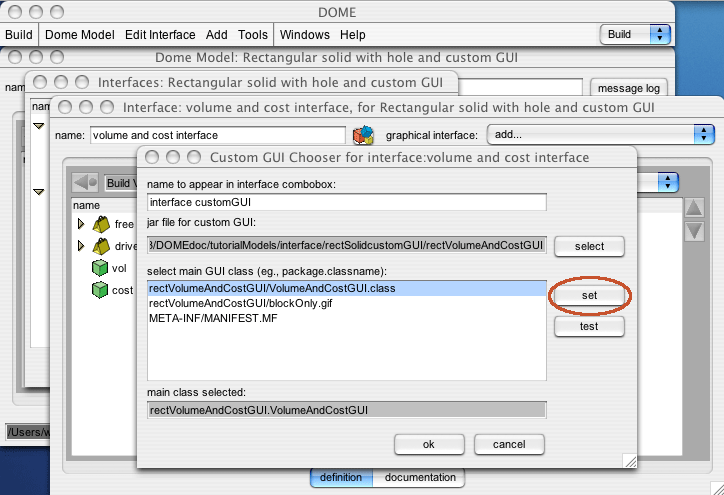The image size is (724, 495).
Task: Open the Dome Model menu
Action: point(79,35)
